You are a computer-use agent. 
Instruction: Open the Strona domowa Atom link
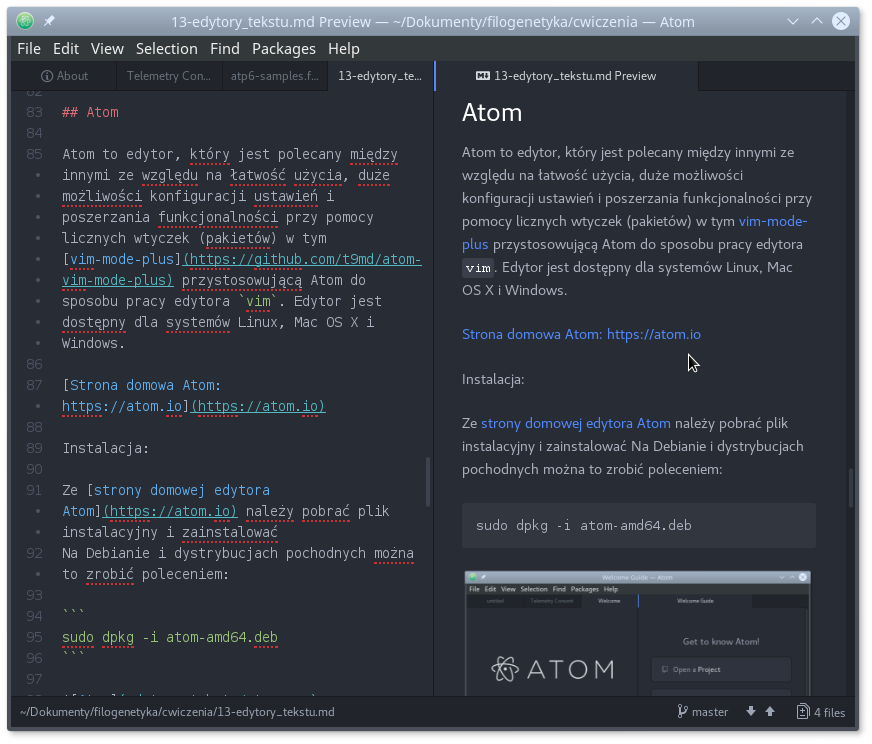pyautogui.click(x=581, y=334)
